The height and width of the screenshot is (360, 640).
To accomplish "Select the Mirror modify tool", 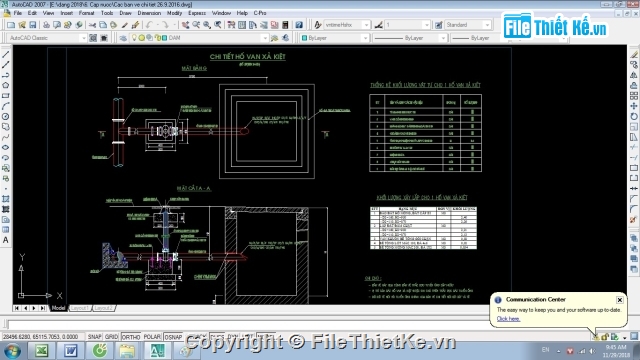I will [x=634, y=75].
